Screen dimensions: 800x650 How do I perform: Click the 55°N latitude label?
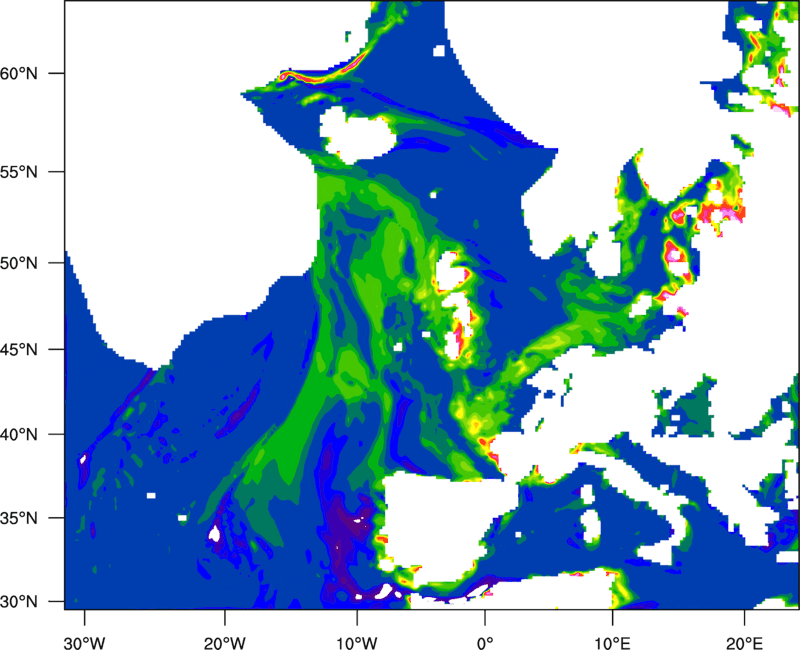coord(19,172)
